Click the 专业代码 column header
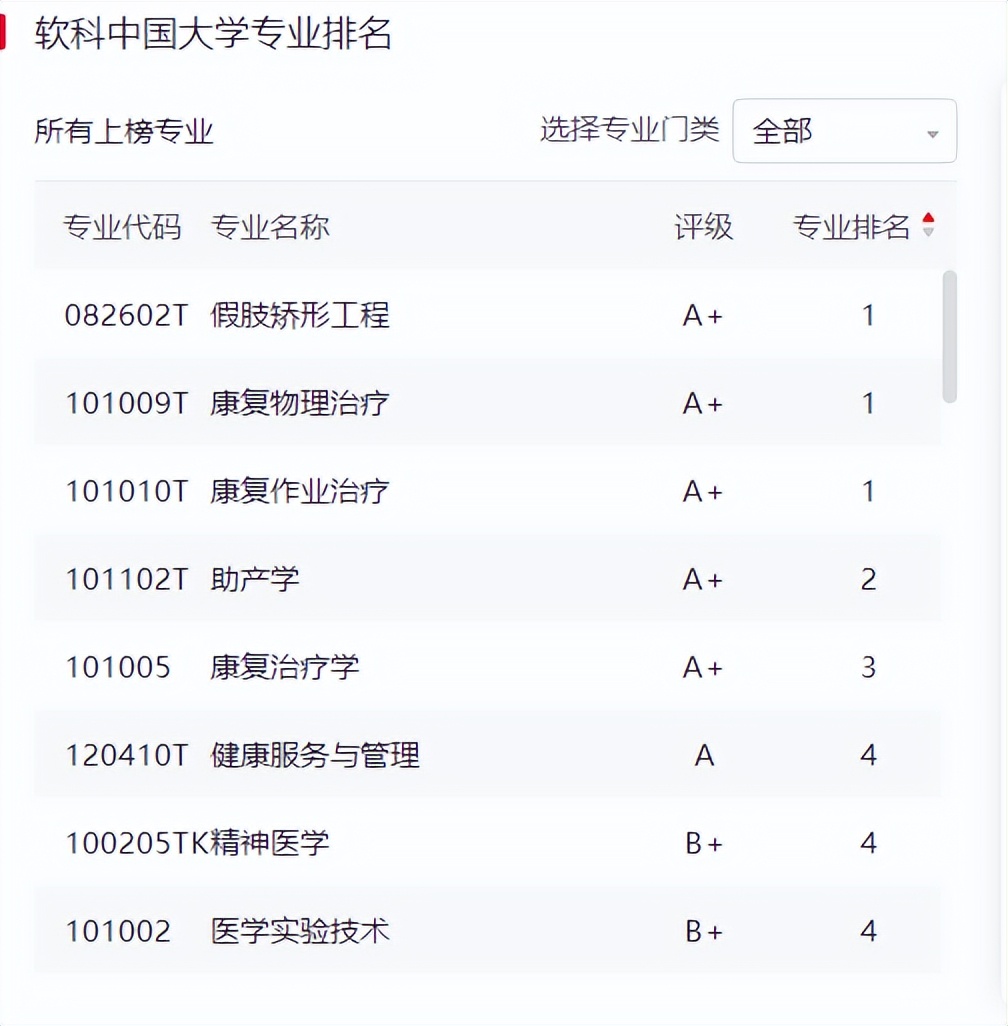 pyautogui.click(x=122, y=227)
